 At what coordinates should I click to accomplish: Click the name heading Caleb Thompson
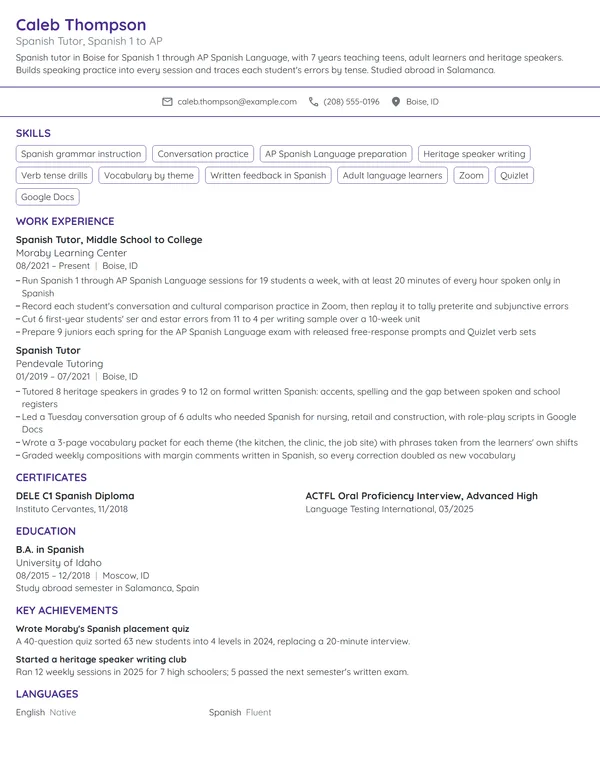(81, 24)
